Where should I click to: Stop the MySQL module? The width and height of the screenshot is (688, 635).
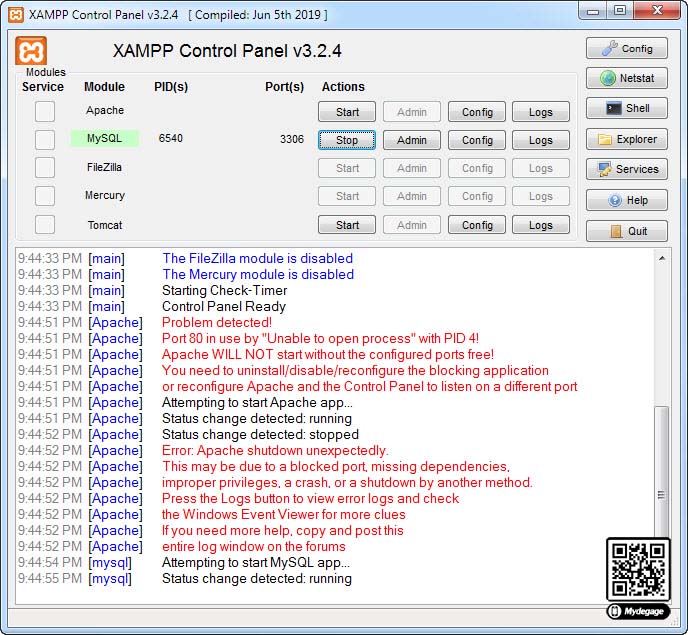pyautogui.click(x=347, y=140)
